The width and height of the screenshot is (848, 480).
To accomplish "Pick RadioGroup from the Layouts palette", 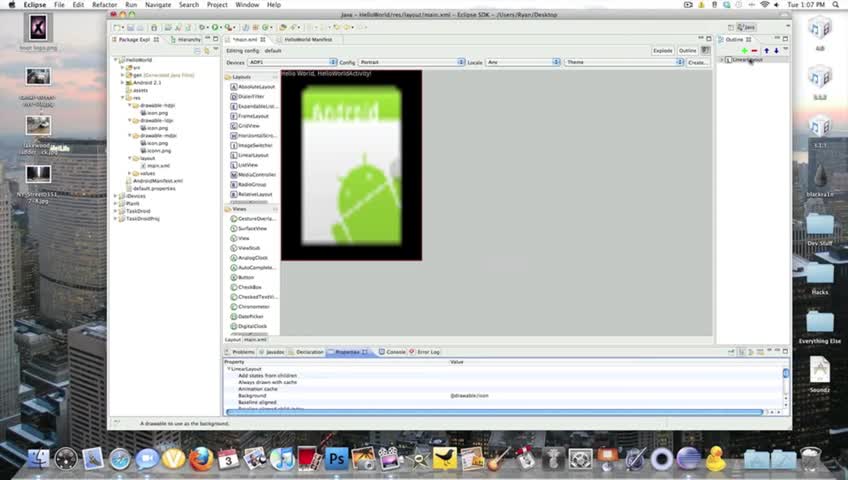I will 248,184.
